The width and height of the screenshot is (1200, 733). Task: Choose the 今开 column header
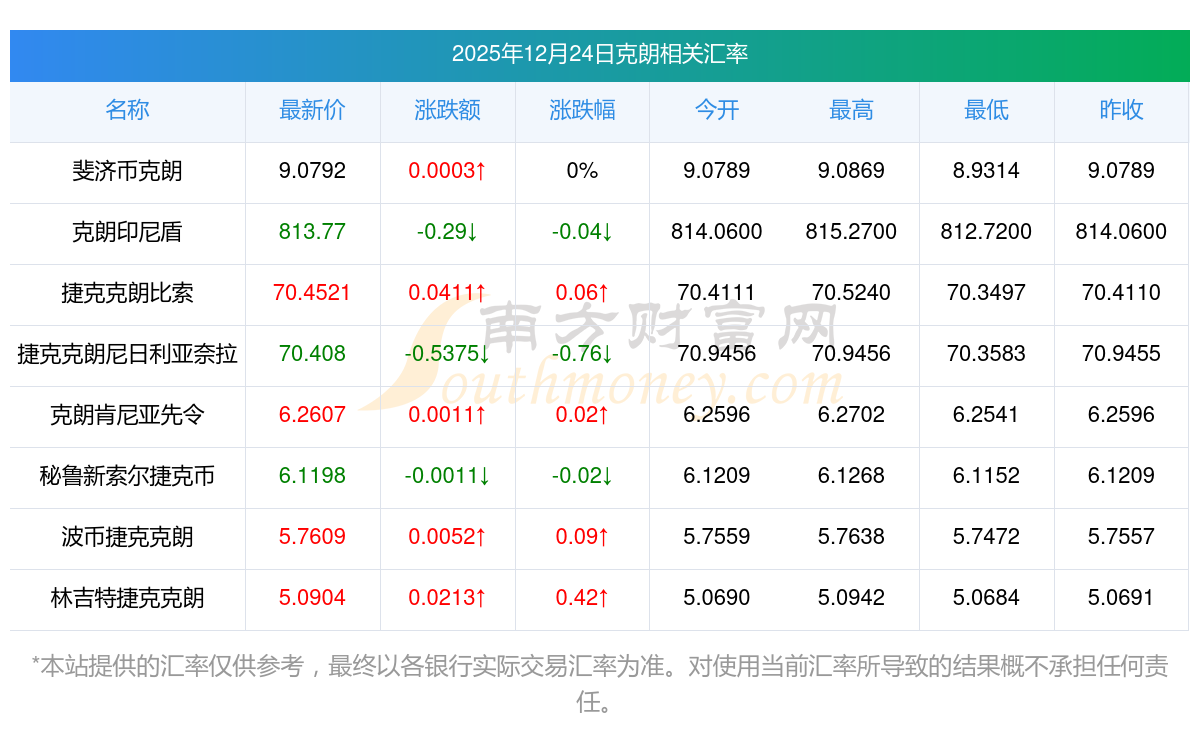[x=716, y=110]
